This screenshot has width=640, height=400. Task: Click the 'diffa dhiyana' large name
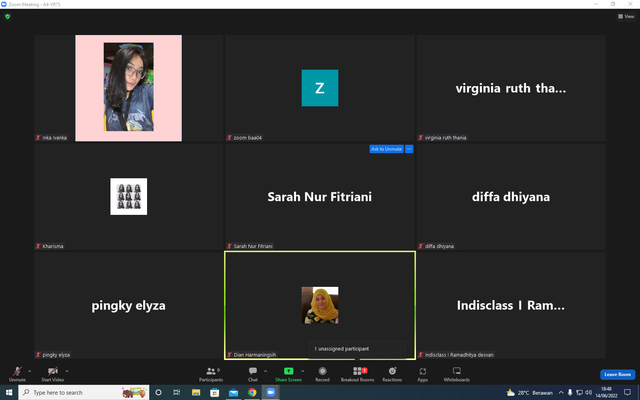pos(511,197)
